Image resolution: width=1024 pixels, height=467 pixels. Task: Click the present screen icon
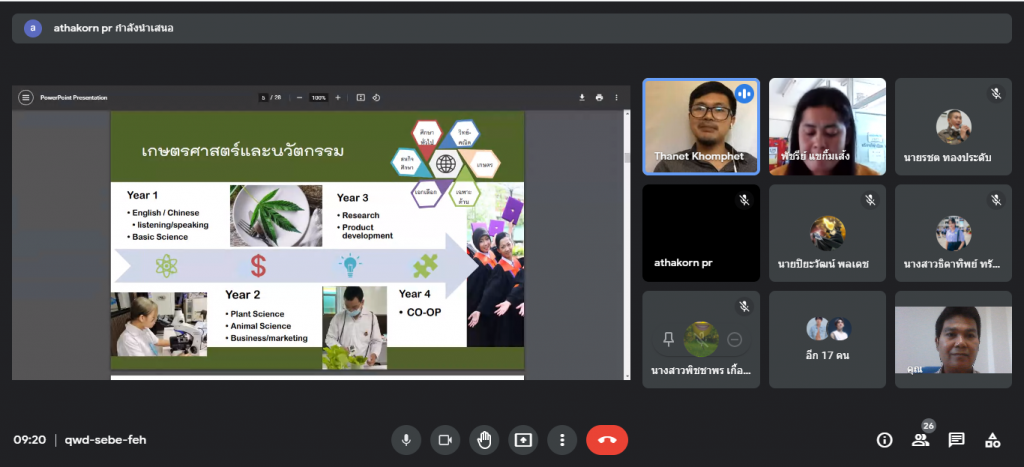523,439
